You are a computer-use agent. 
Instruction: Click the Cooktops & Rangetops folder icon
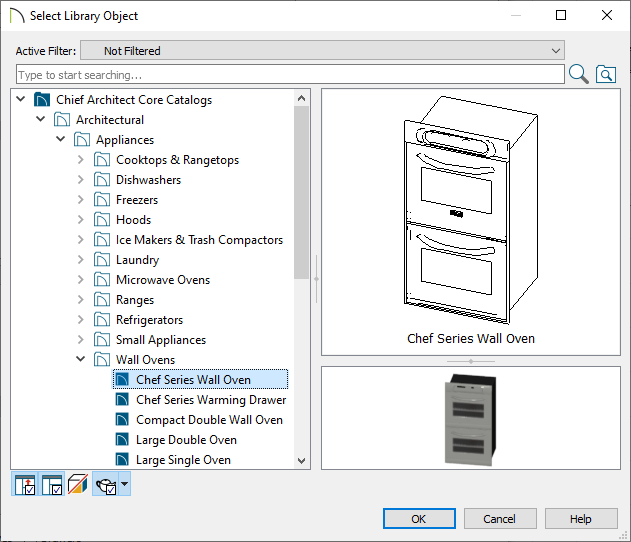pos(102,159)
